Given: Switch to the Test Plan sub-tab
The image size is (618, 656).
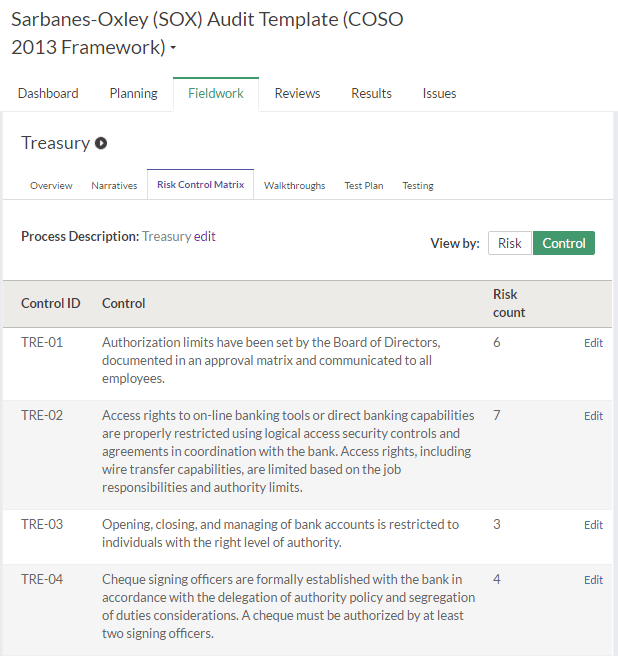Looking at the screenshot, I should (364, 185).
